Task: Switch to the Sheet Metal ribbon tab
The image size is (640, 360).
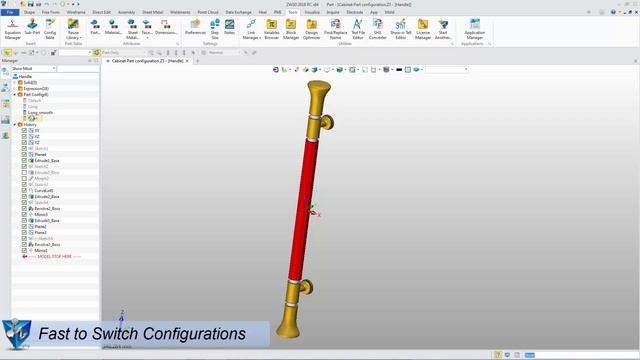Action: [x=153, y=12]
